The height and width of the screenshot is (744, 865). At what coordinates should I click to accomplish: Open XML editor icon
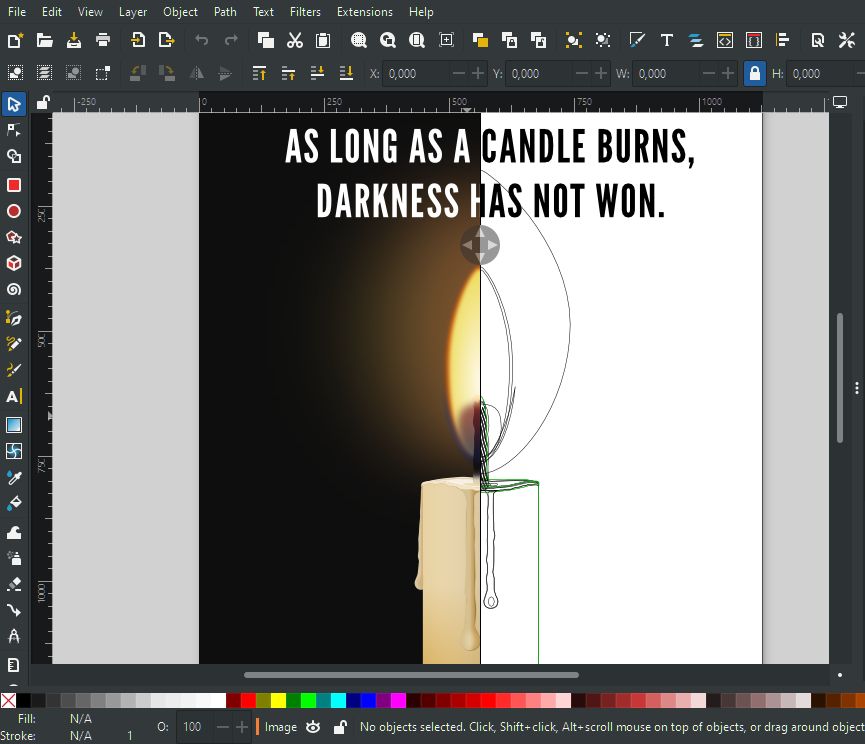tap(724, 40)
